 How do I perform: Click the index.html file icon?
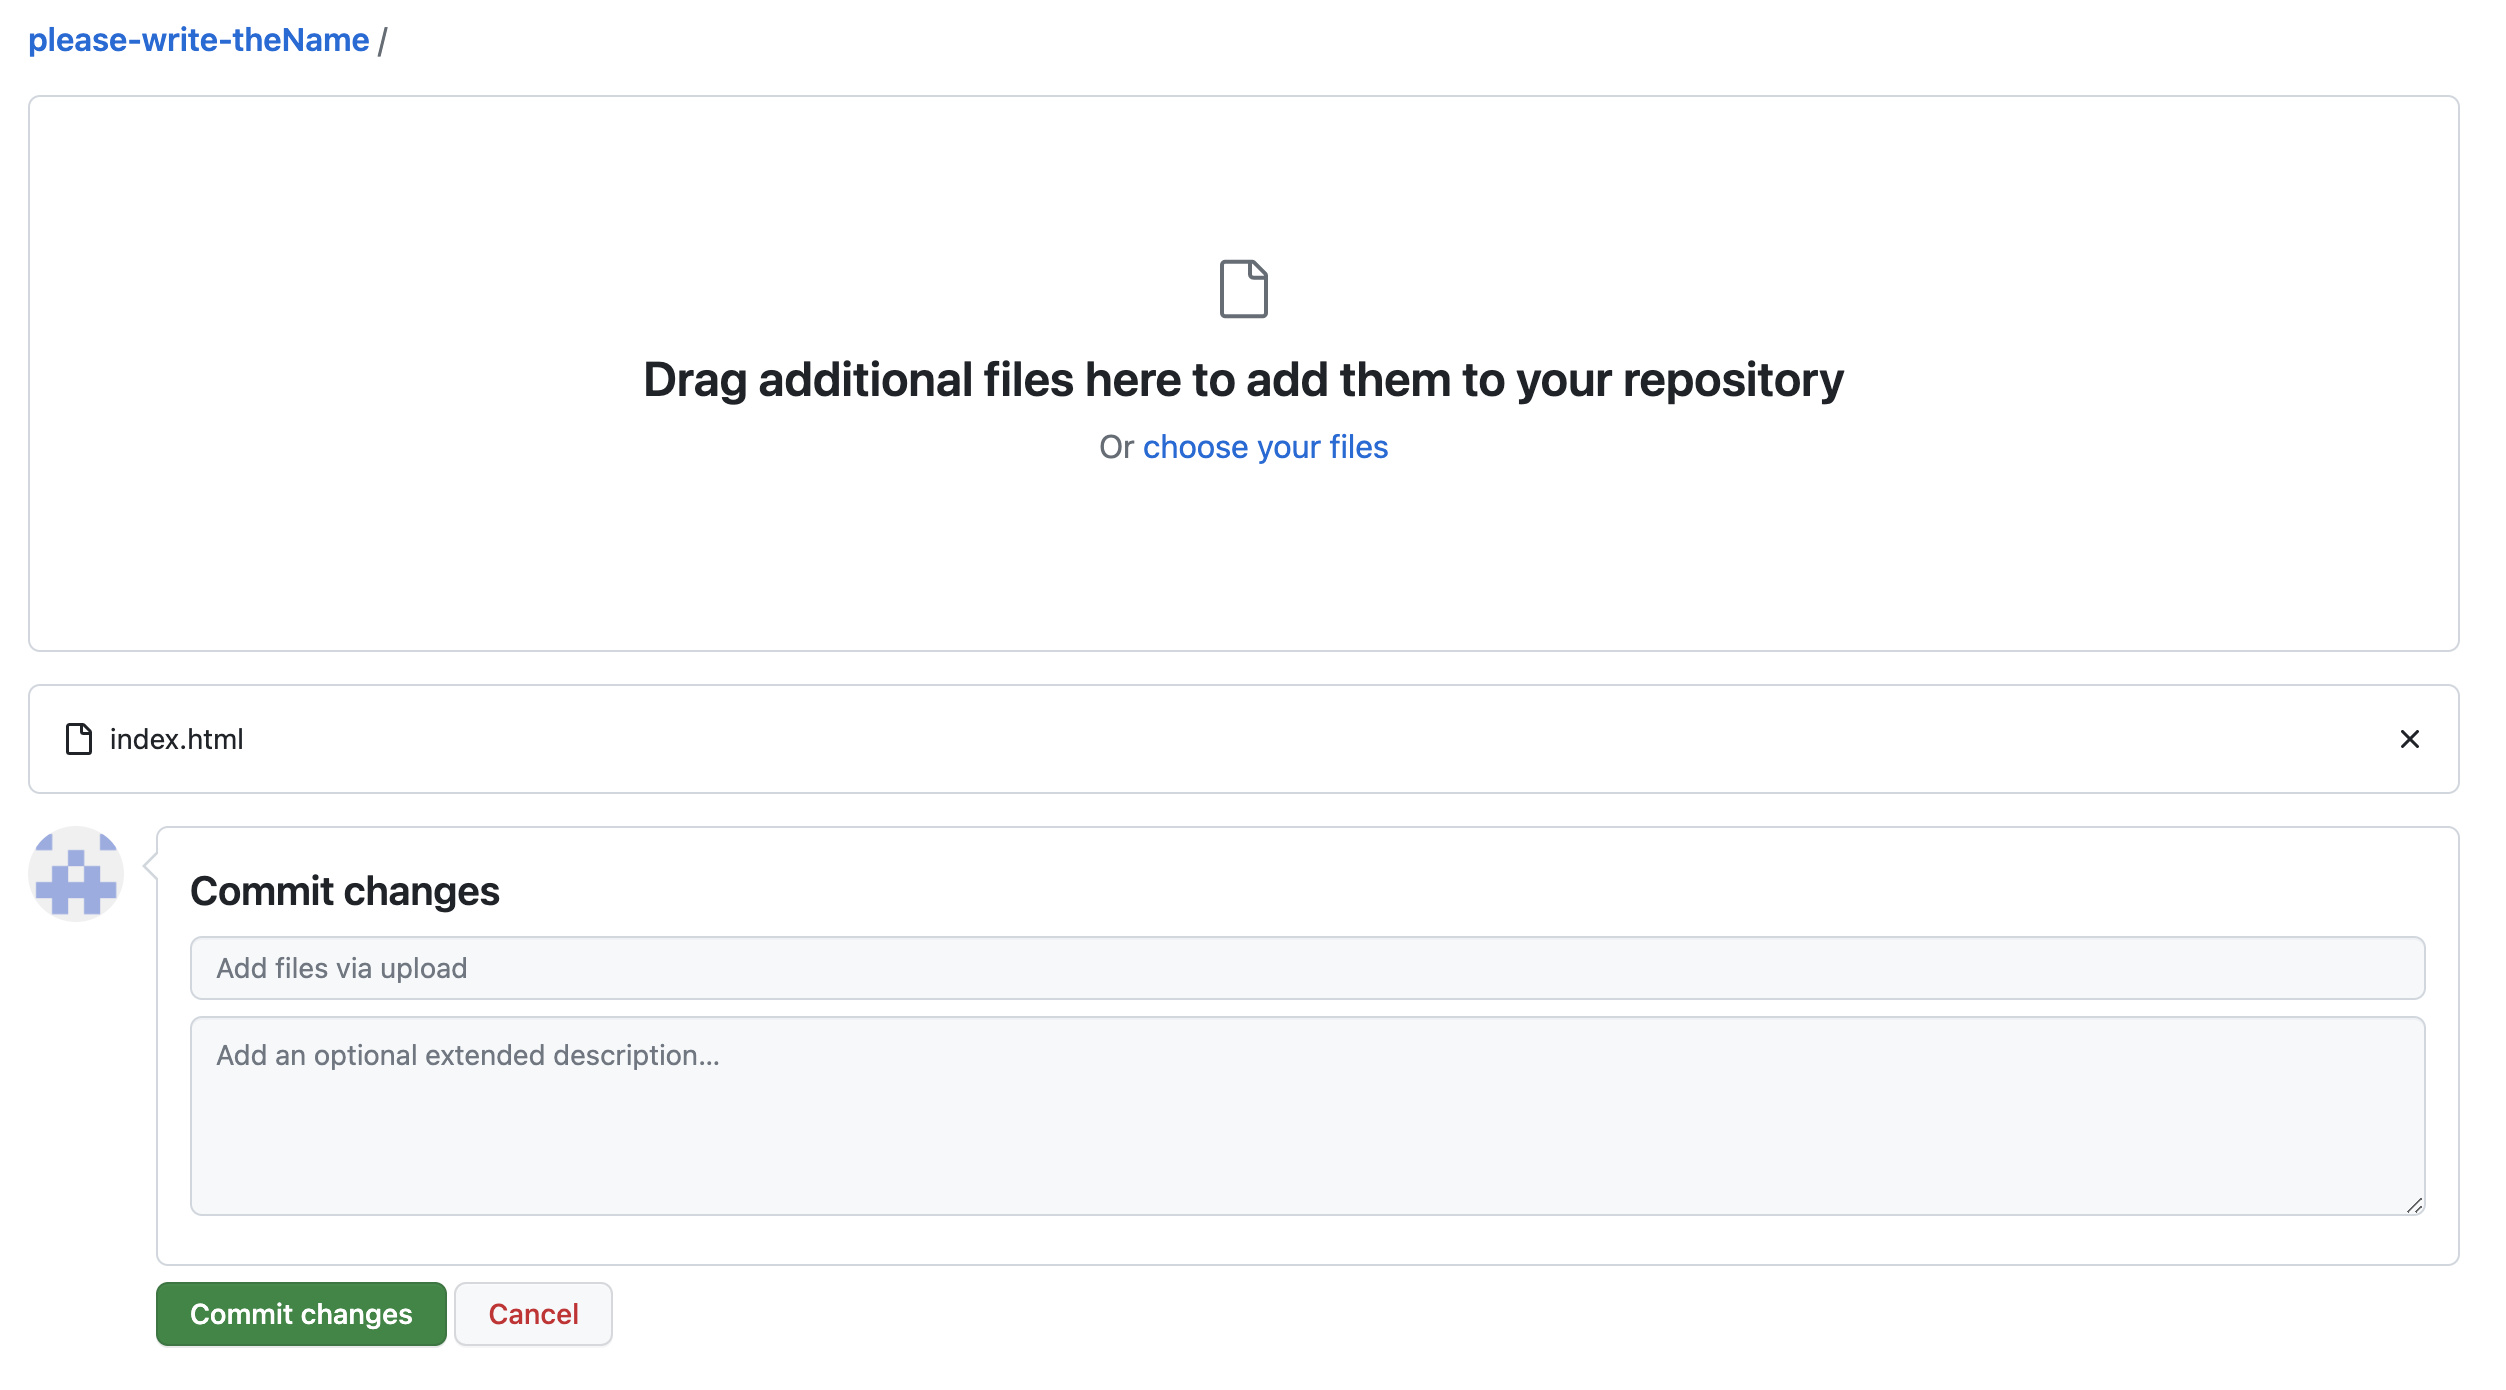click(79, 739)
